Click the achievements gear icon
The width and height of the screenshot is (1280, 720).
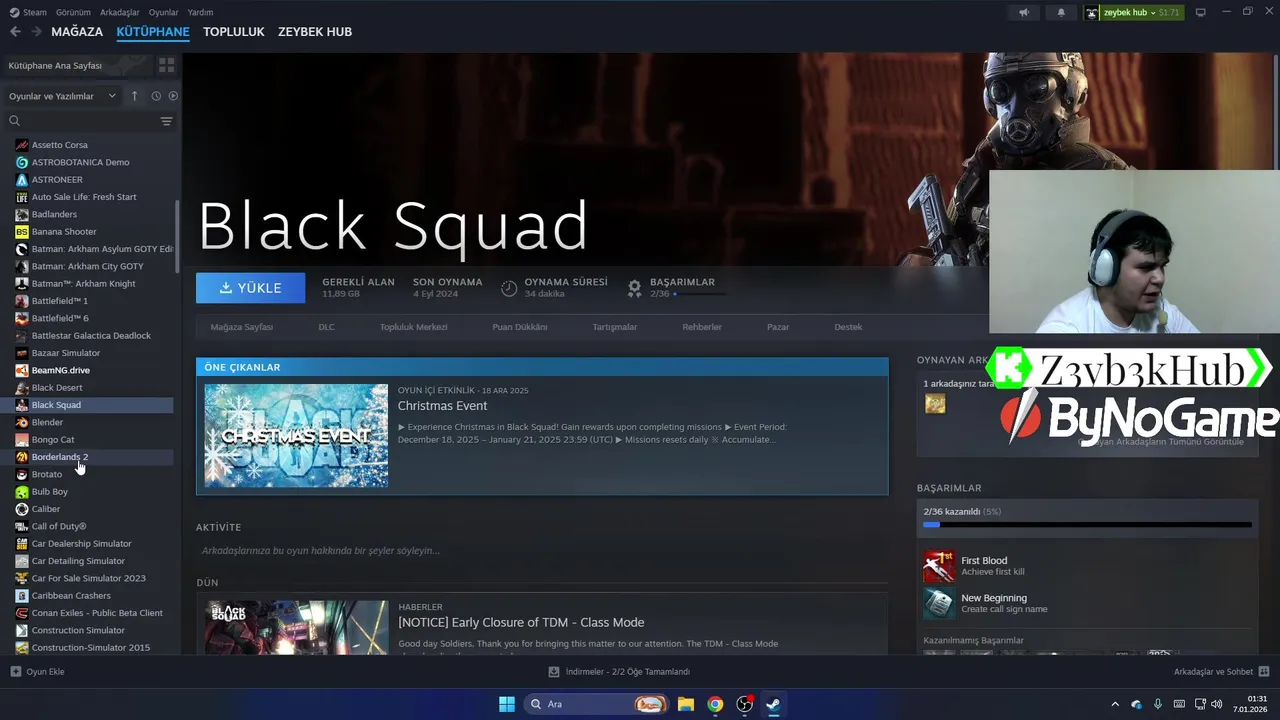(x=634, y=288)
